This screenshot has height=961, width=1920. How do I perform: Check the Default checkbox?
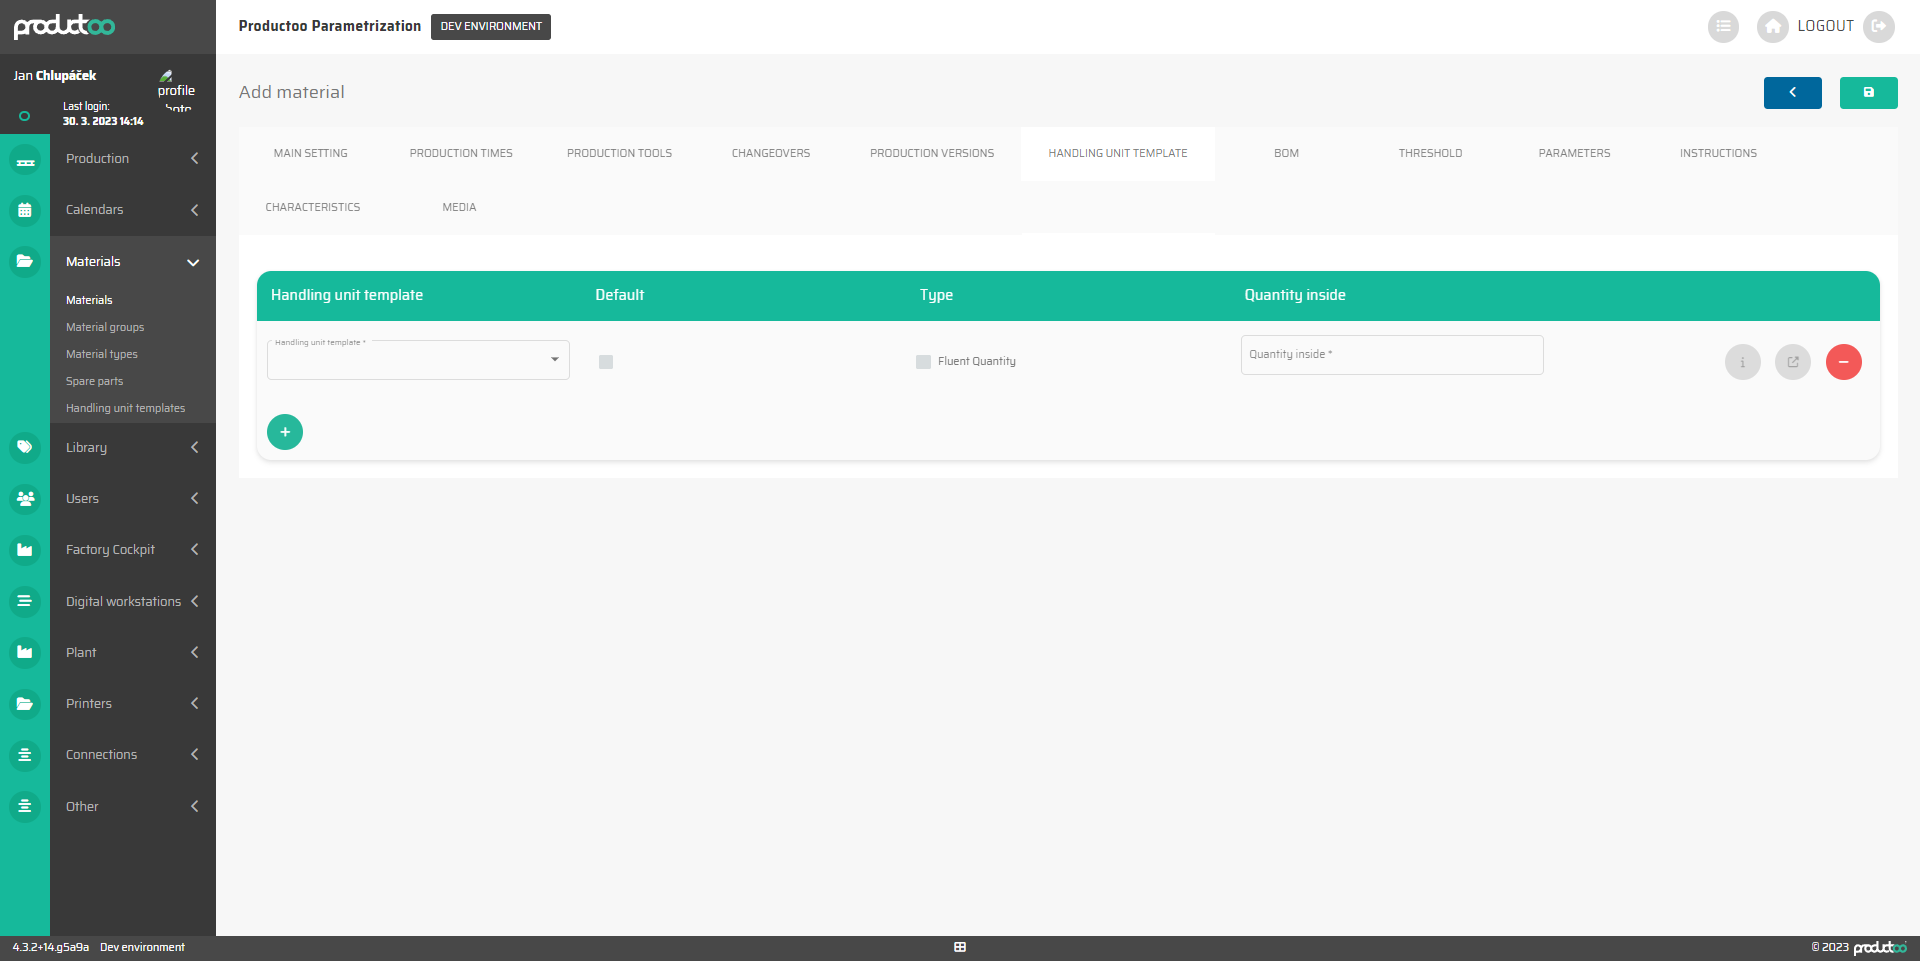tap(605, 362)
